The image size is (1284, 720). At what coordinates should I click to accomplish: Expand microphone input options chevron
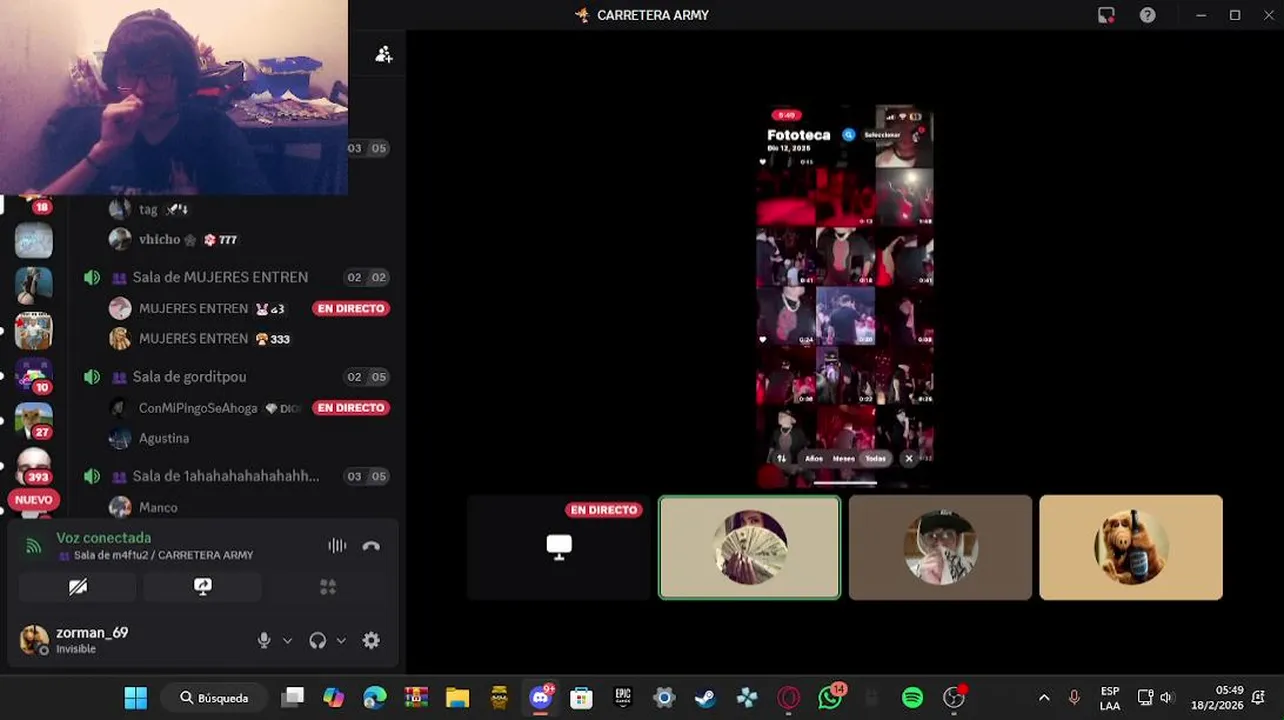click(x=288, y=641)
